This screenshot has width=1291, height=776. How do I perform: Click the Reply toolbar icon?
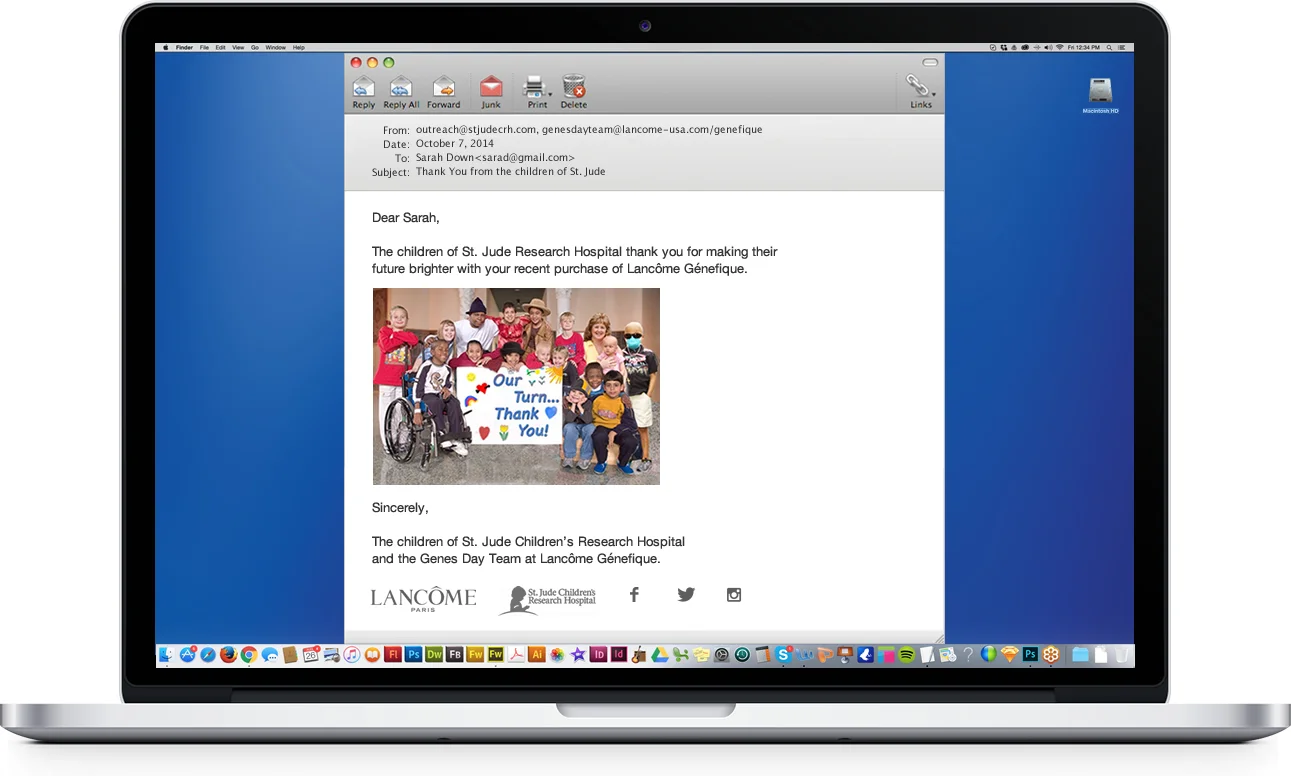(364, 87)
